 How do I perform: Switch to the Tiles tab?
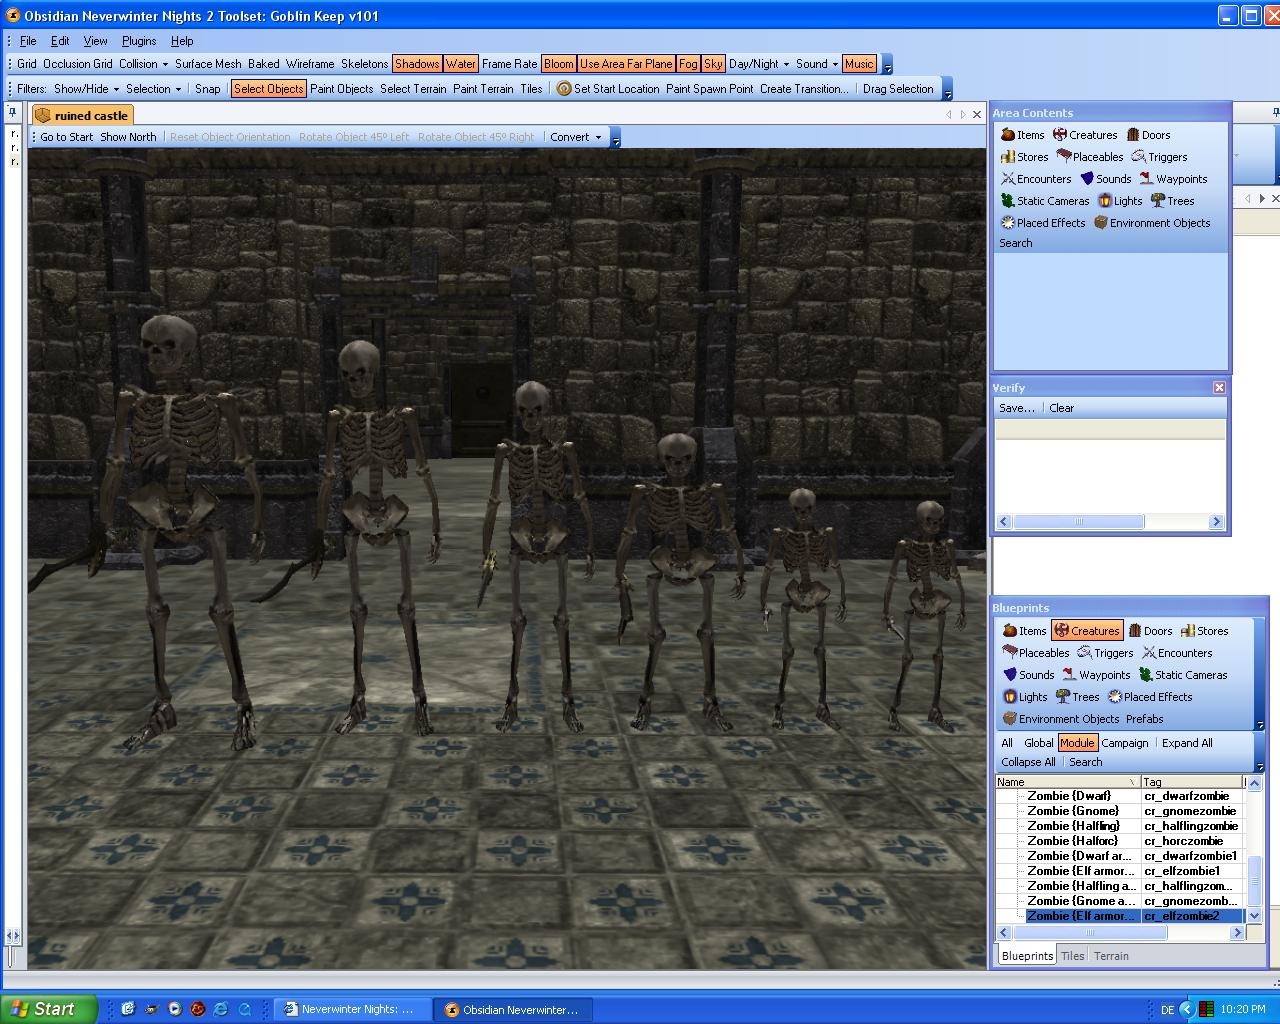pyautogui.click(x=1072, y=956)
